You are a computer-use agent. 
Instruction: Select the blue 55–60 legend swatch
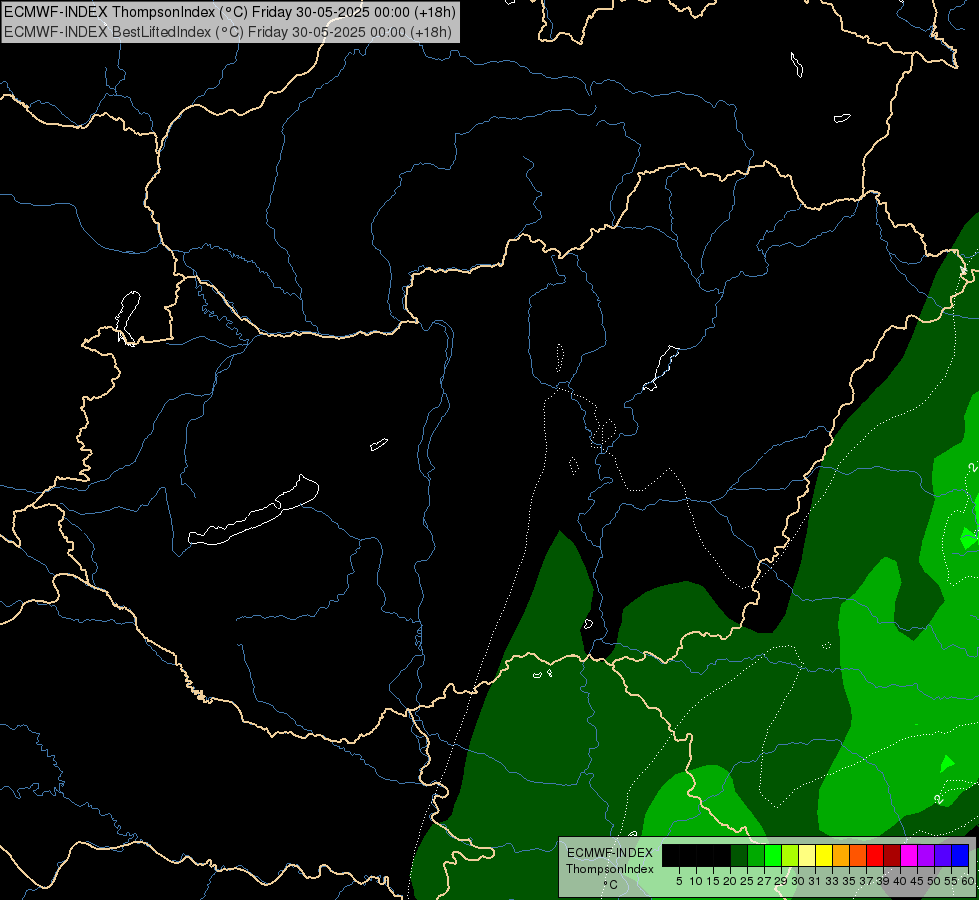coord(960,855)
